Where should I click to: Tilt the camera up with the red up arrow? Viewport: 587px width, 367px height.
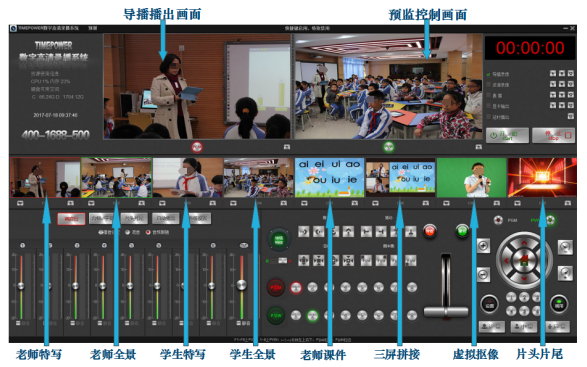(x=524, y=243)
